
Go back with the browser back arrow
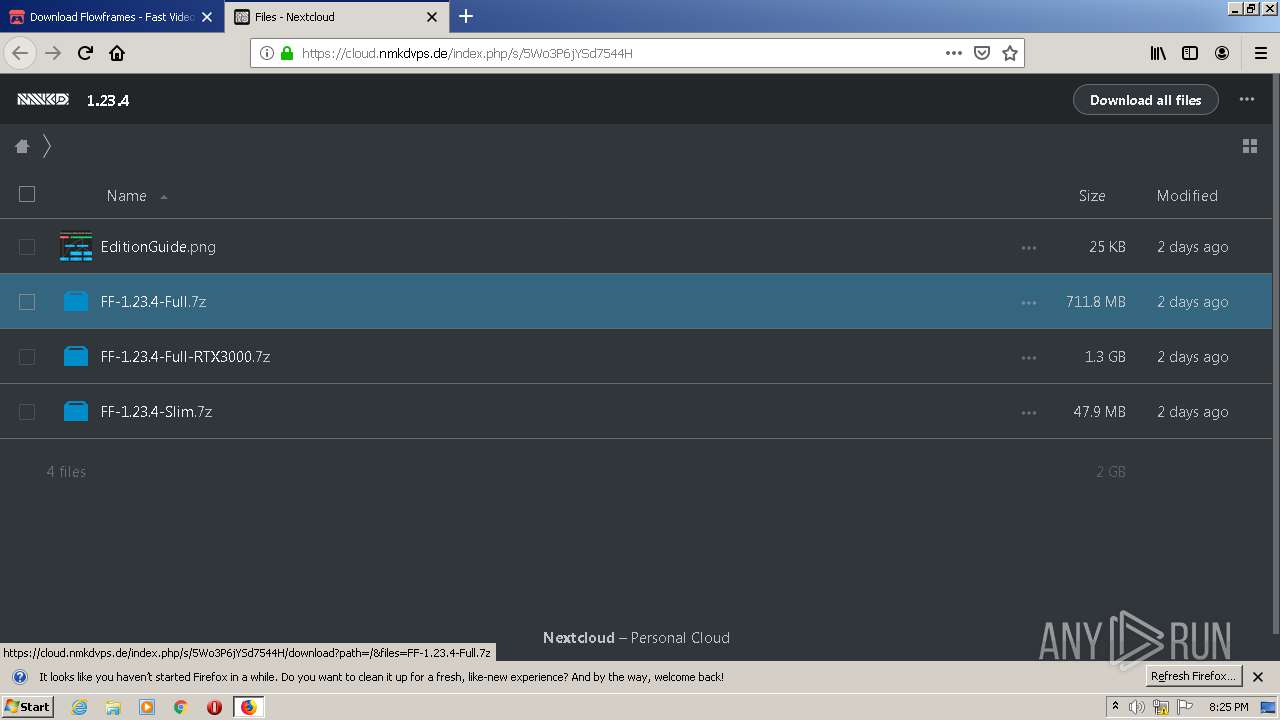pyautogui.click(x=20, y=53)
